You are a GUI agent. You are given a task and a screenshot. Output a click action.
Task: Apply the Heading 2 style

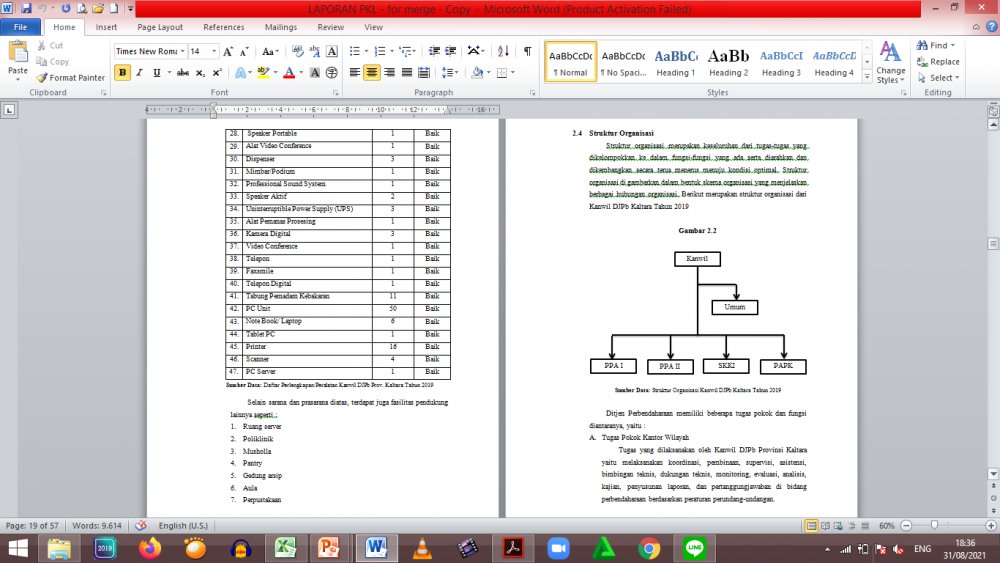(x=728, y=62)
